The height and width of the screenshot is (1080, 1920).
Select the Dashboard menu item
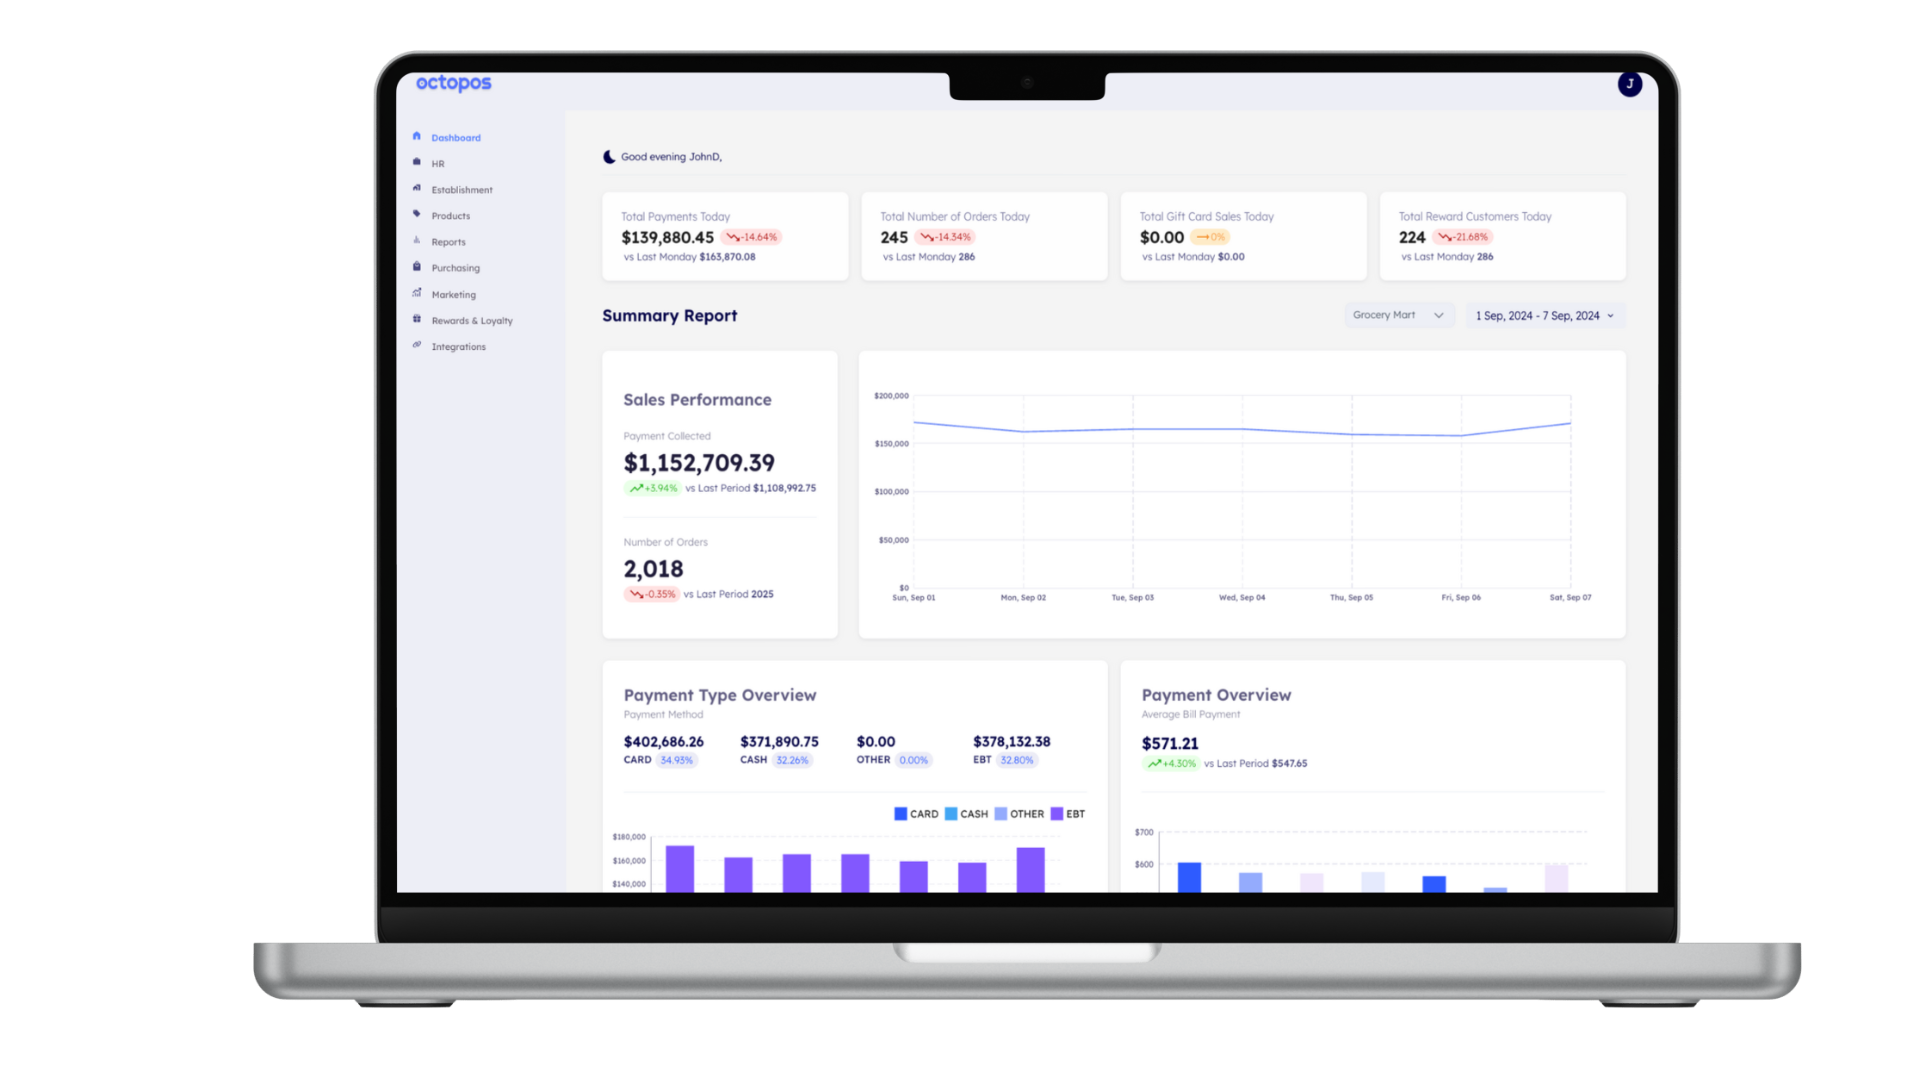point(456,137)
